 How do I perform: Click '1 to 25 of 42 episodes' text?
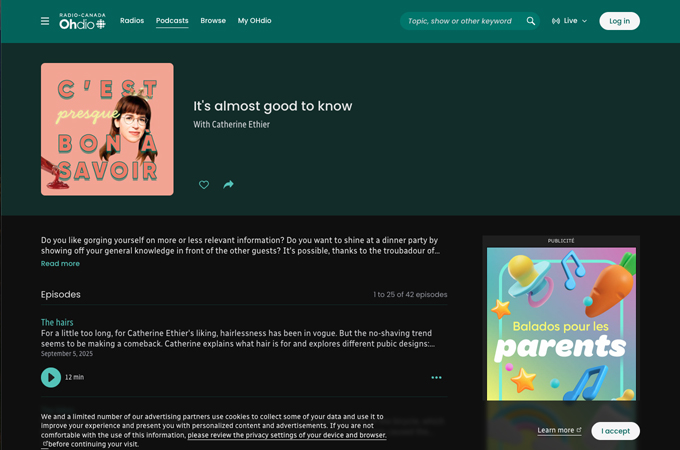(x=410, y=294)
